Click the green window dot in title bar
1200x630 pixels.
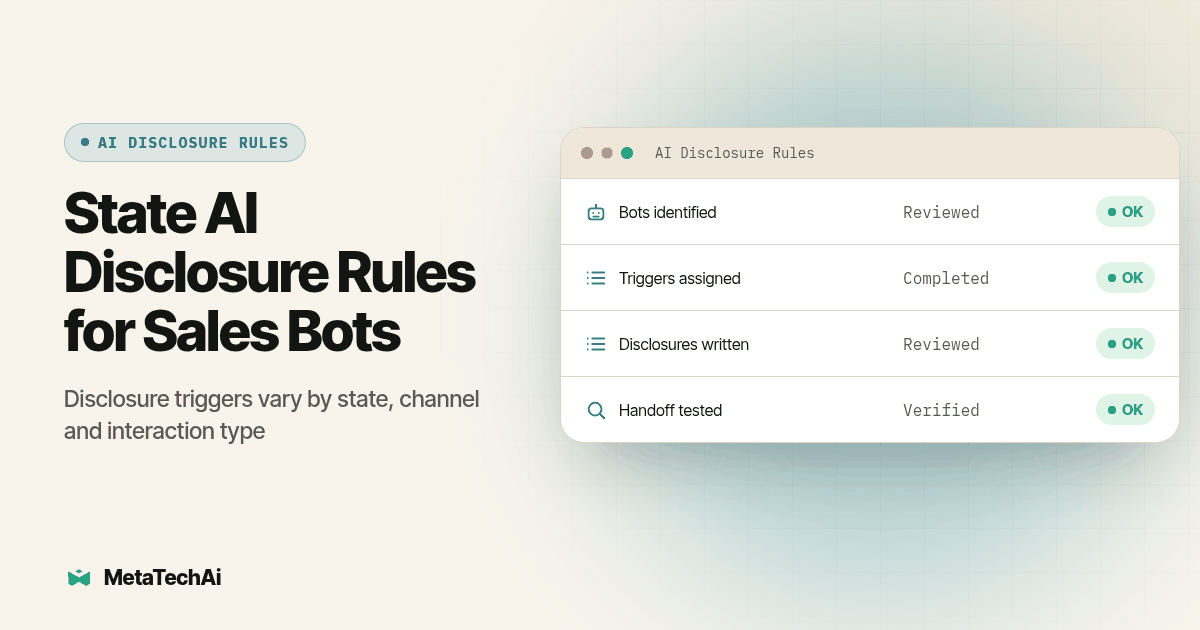coord(627,153)
